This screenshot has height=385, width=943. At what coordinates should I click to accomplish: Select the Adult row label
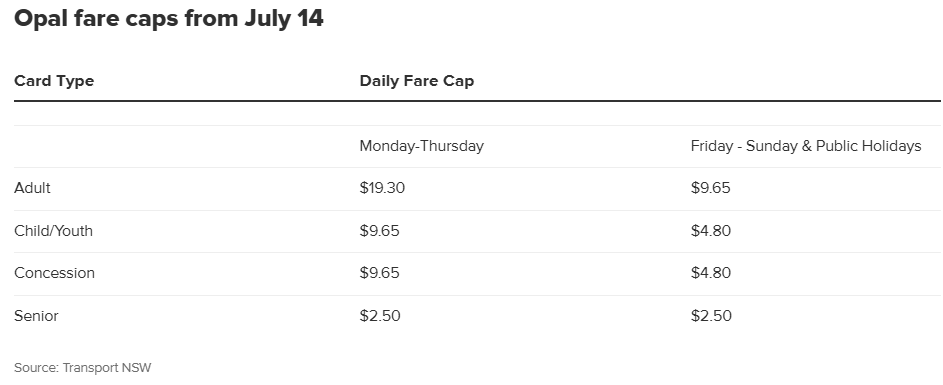point(32,188)
